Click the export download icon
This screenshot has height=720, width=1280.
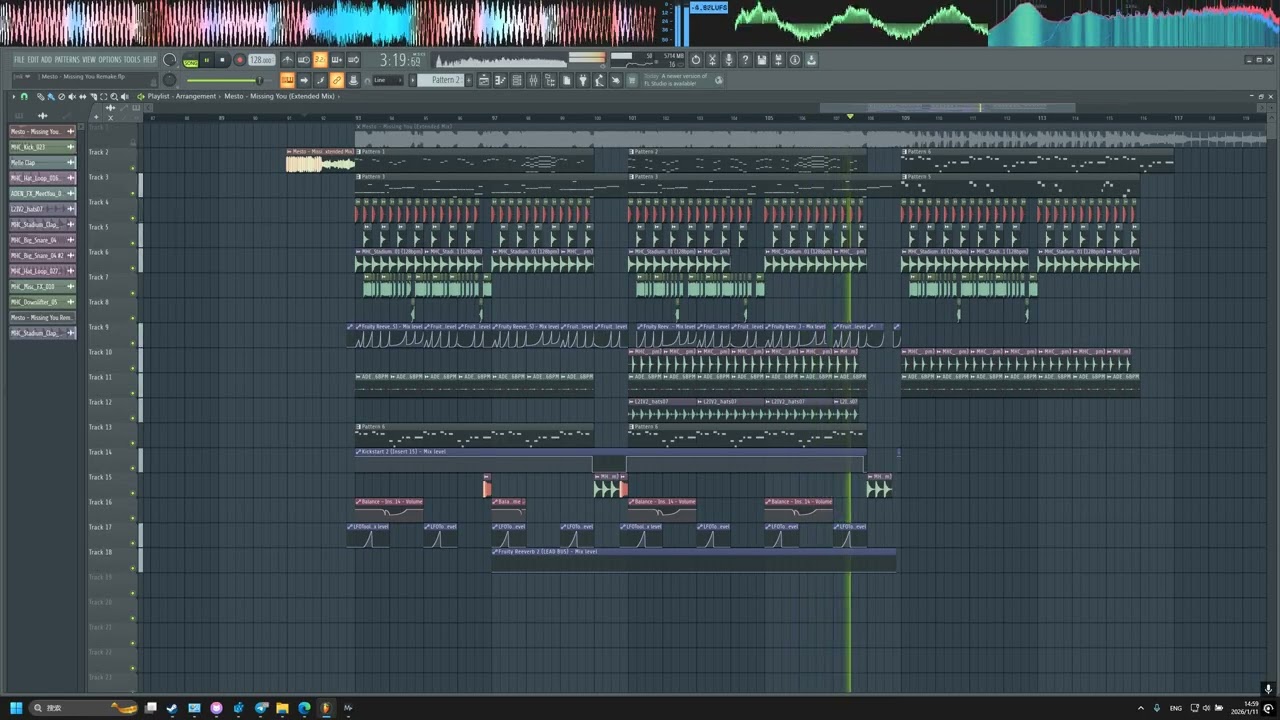point(811,60)
